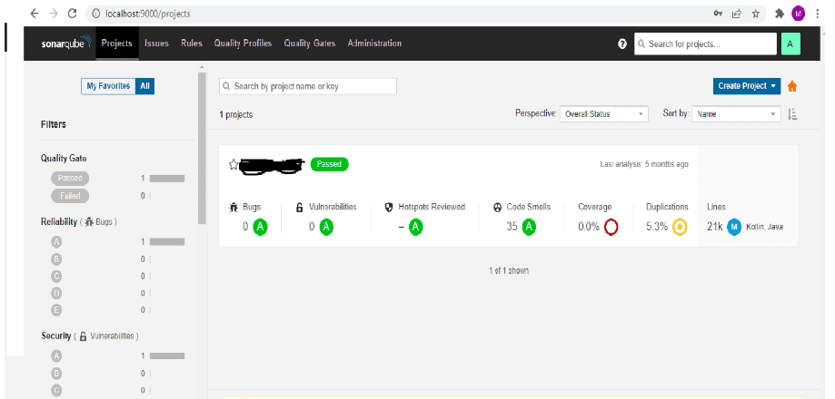Click the blue M lines size badge

pos(734,227)
